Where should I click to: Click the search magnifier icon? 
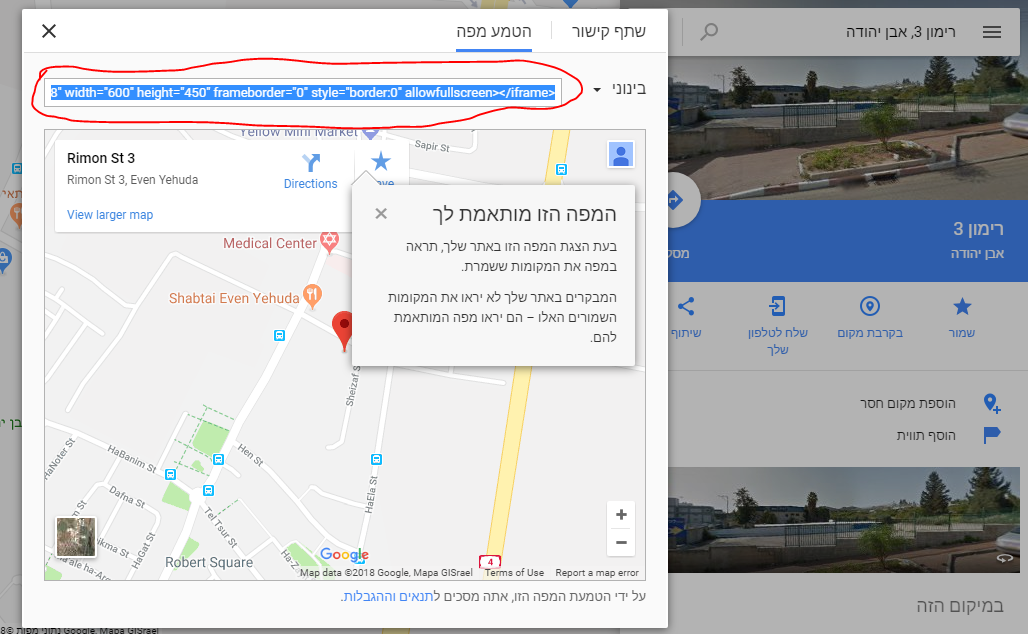pos(709,31)
